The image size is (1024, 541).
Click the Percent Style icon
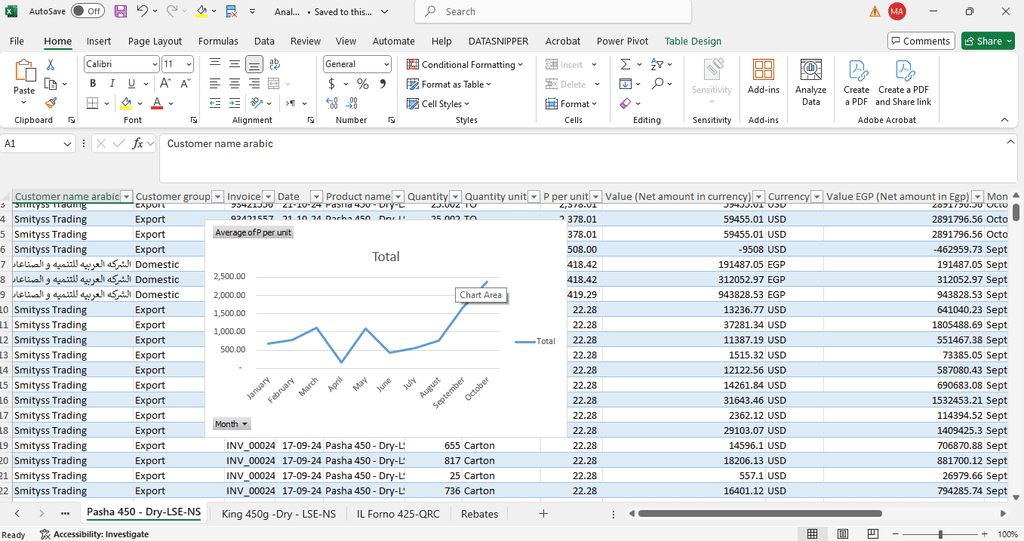tap(363, 84)
